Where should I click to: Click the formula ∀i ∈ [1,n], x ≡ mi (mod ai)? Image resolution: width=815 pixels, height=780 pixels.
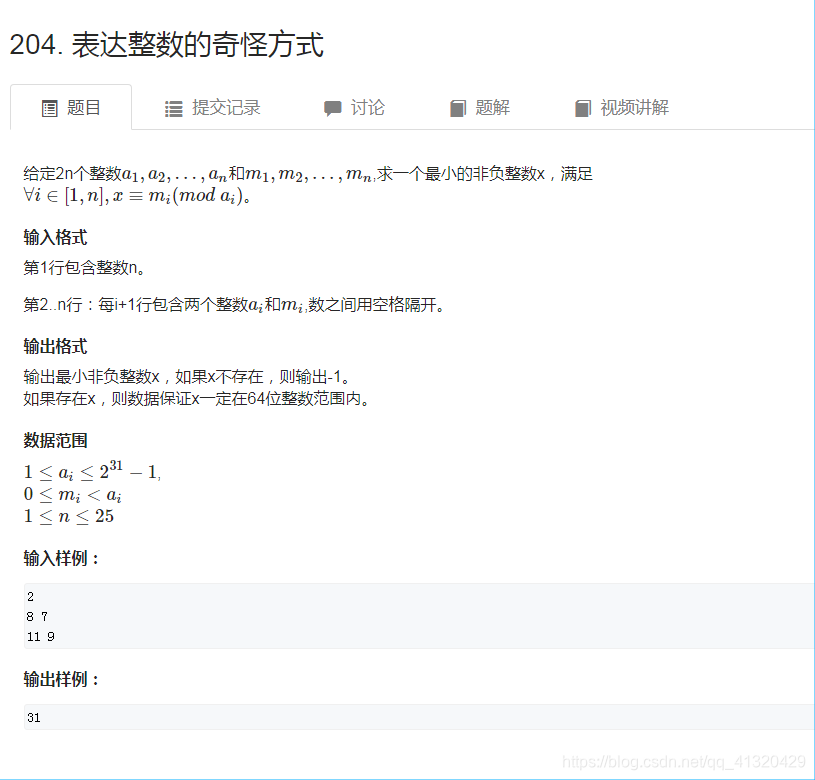click(x=137, y=196)
